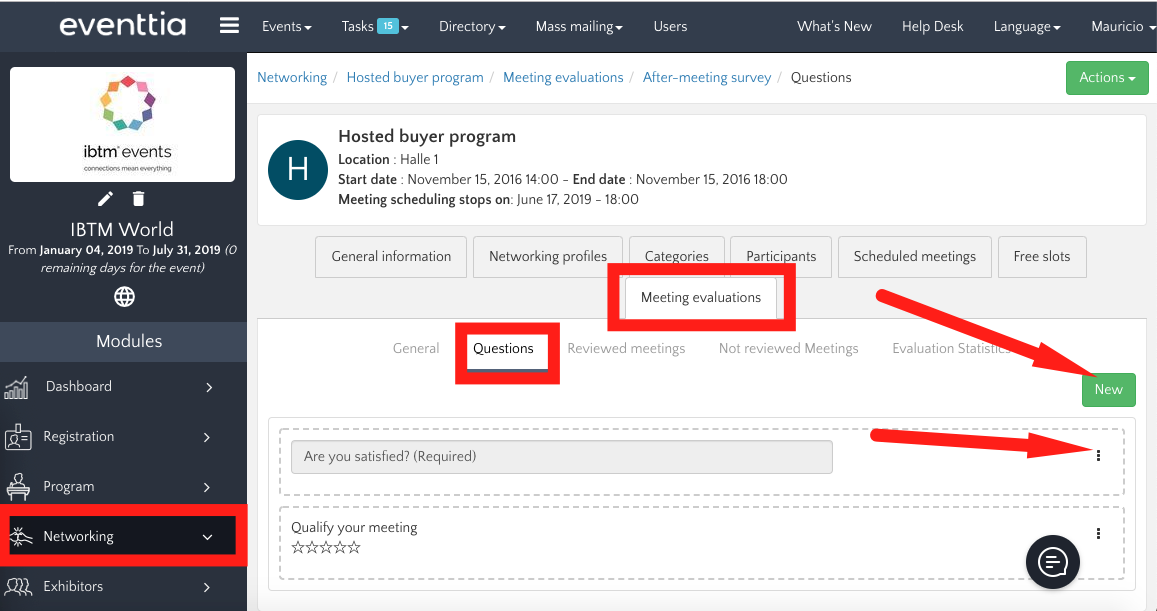Click the Dashboard chart icon in sidebar
This screenshot has height=611, width=1157.
click(17, 387)
